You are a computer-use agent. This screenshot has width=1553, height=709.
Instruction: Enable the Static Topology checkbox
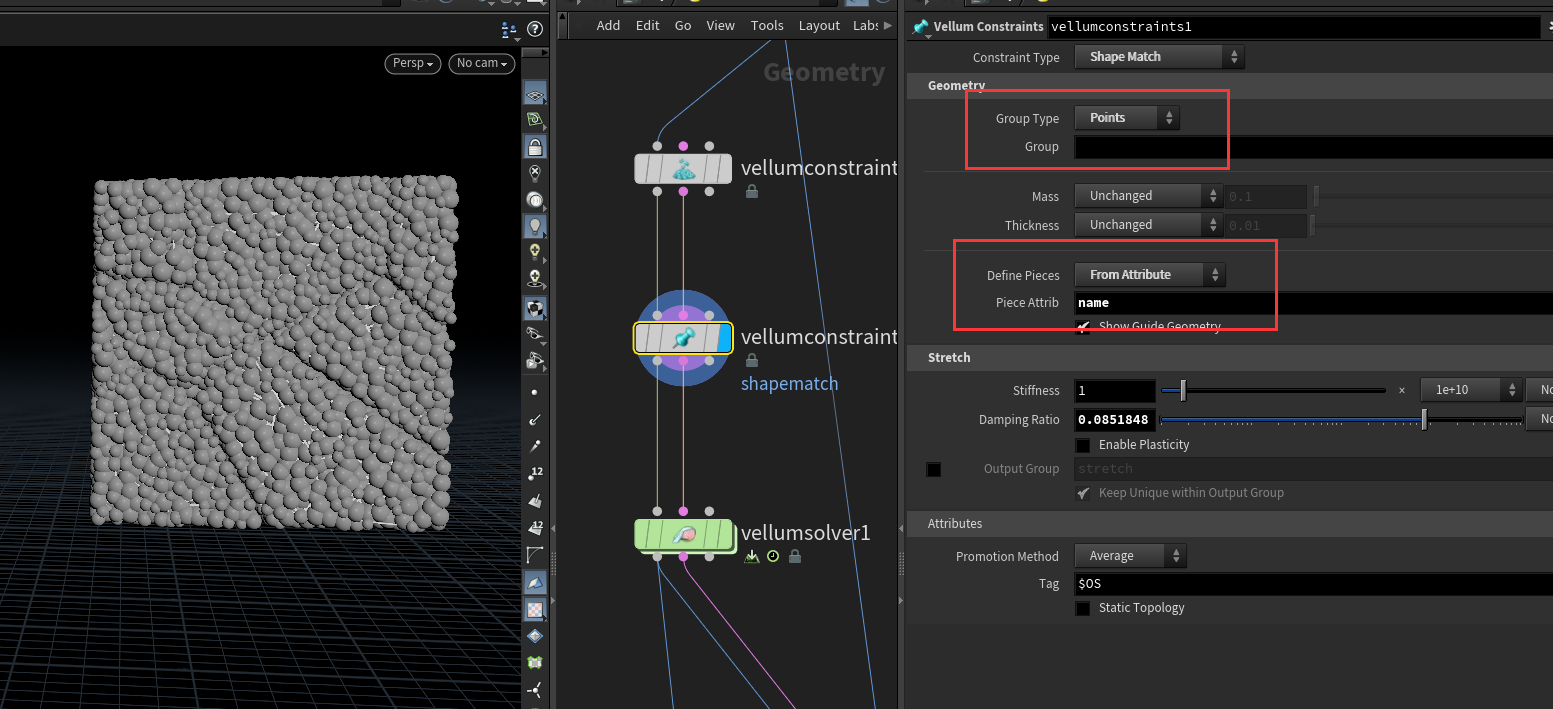click(1083, 608)
